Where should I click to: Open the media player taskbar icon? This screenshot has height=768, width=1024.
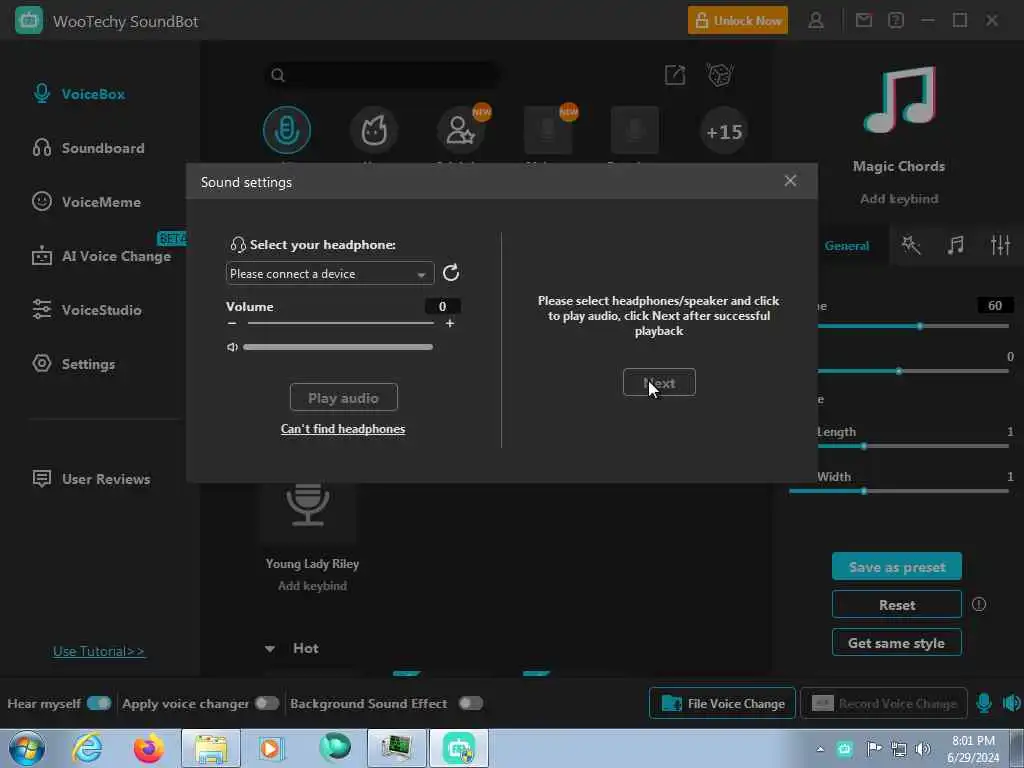point(270,748)
